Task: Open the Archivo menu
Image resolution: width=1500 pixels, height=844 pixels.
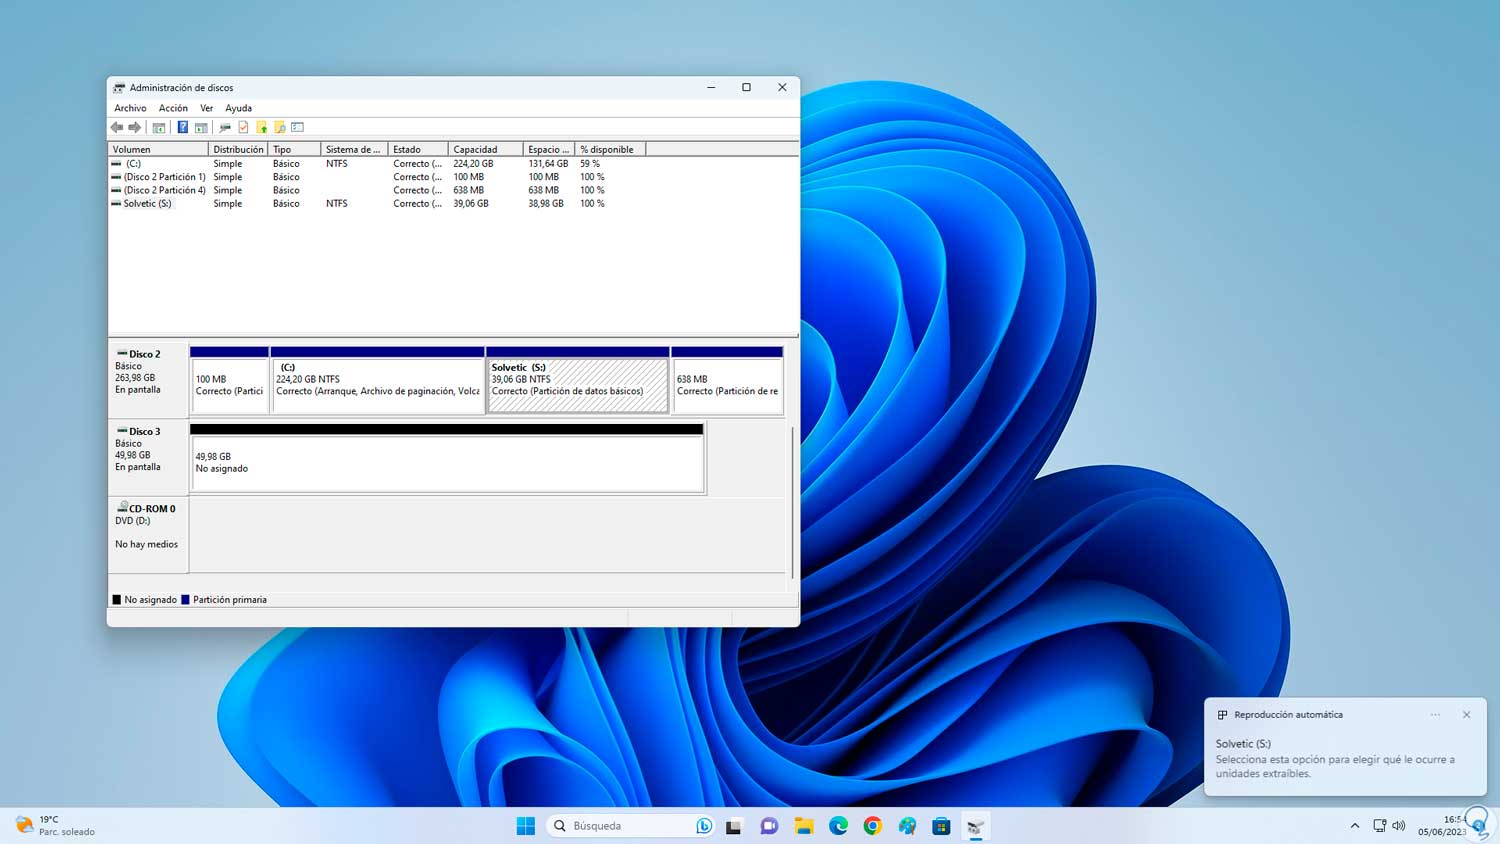Action: (x=130, y=108)
